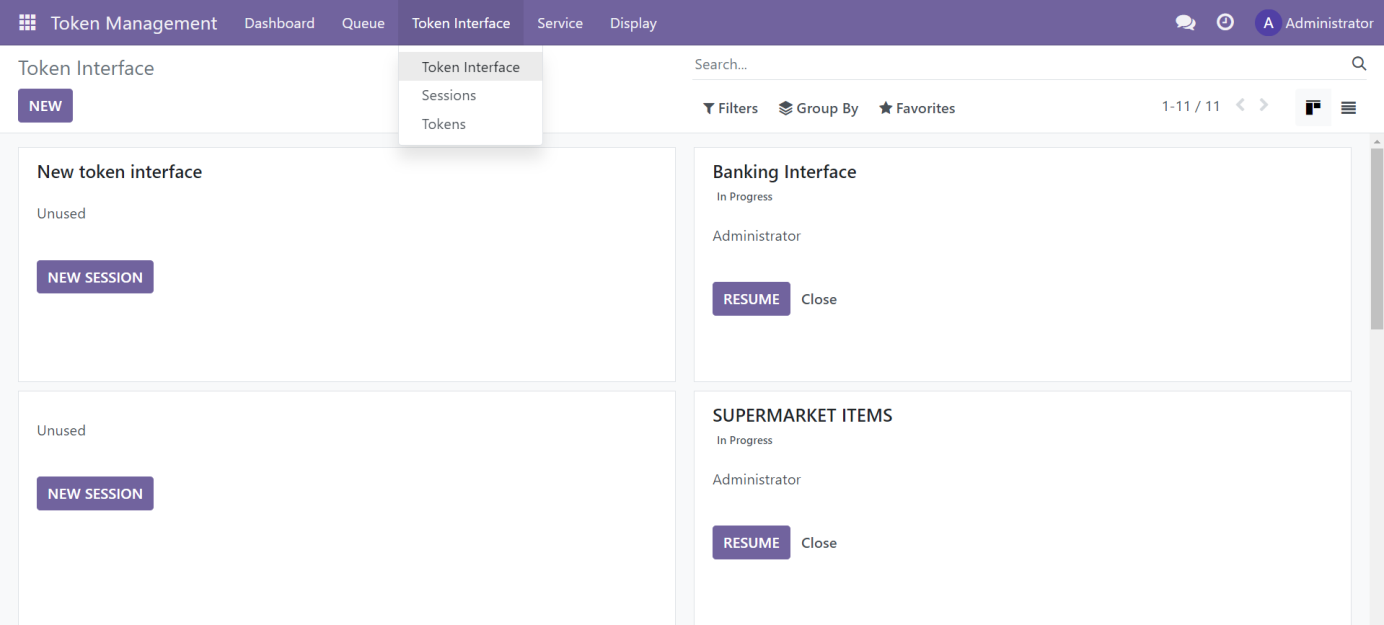The image size is (1384, 625).
Task: Go to previous page arrow
Action: (x=1240, y=106)
